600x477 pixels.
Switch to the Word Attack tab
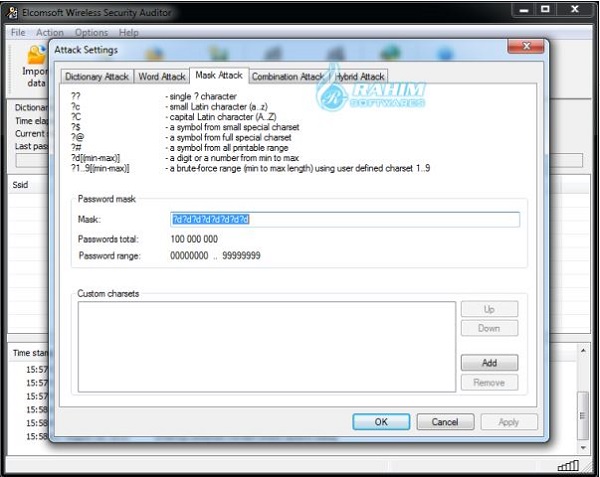click(x=162, y=77)
